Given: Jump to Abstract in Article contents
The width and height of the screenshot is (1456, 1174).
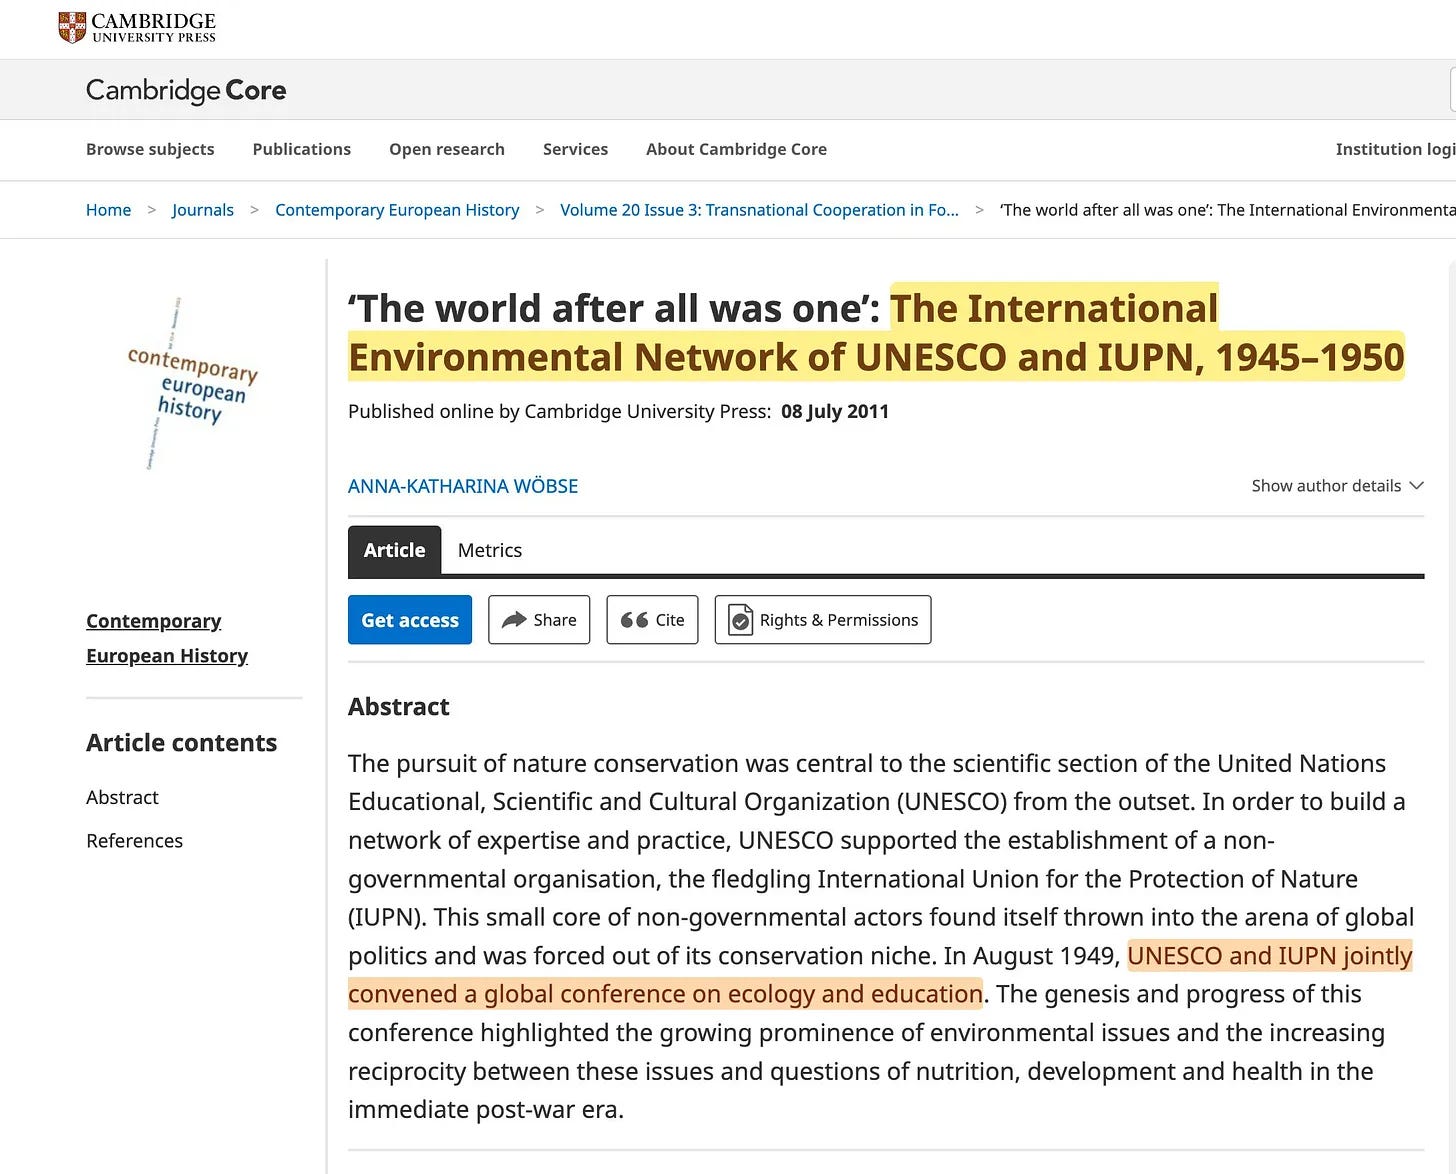Looking at the screenshot, I should tap(122, 797).
